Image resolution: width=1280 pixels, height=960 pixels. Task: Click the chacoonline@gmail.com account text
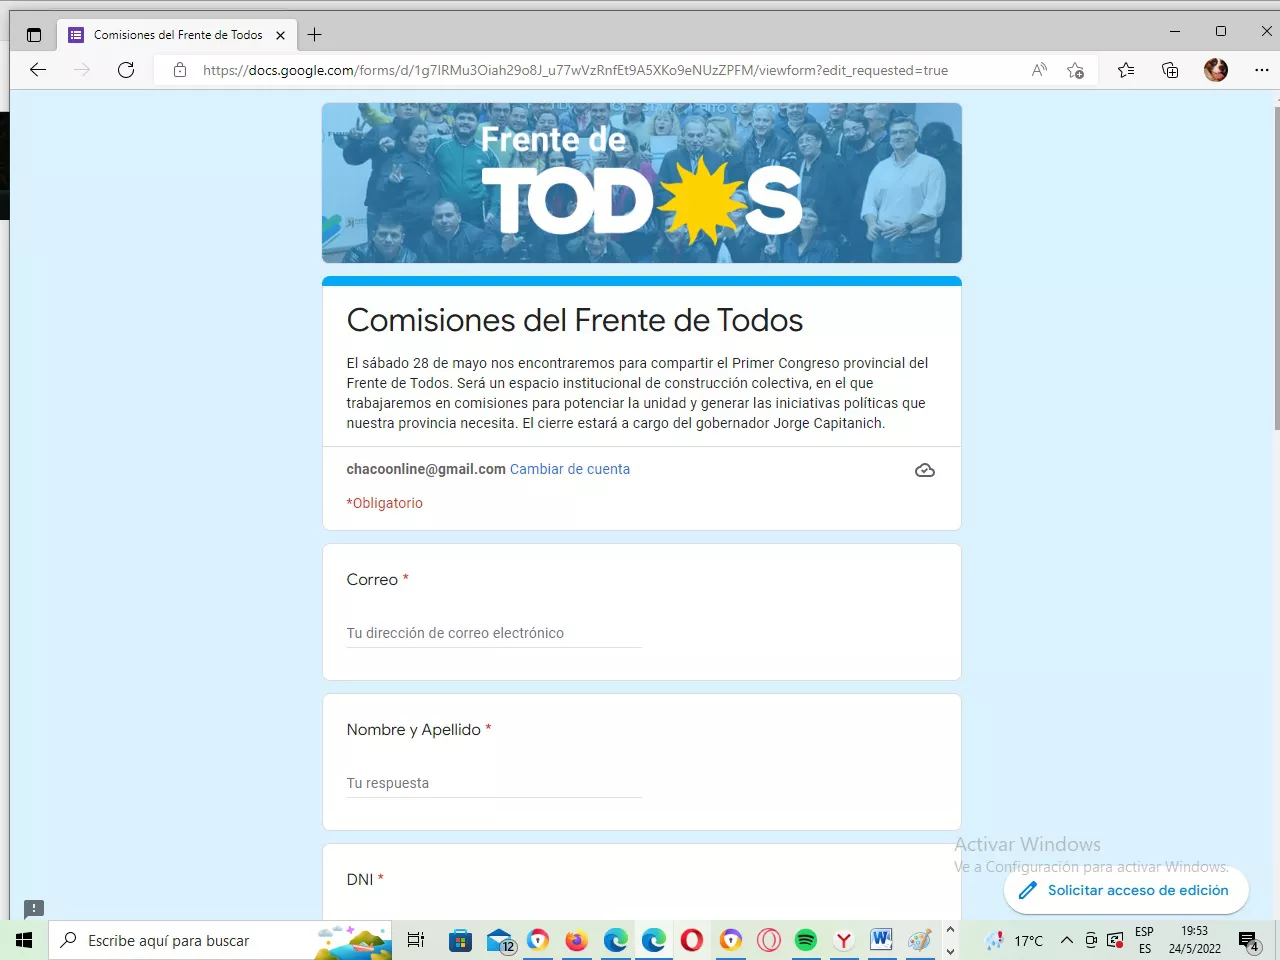tap(426, 469)
